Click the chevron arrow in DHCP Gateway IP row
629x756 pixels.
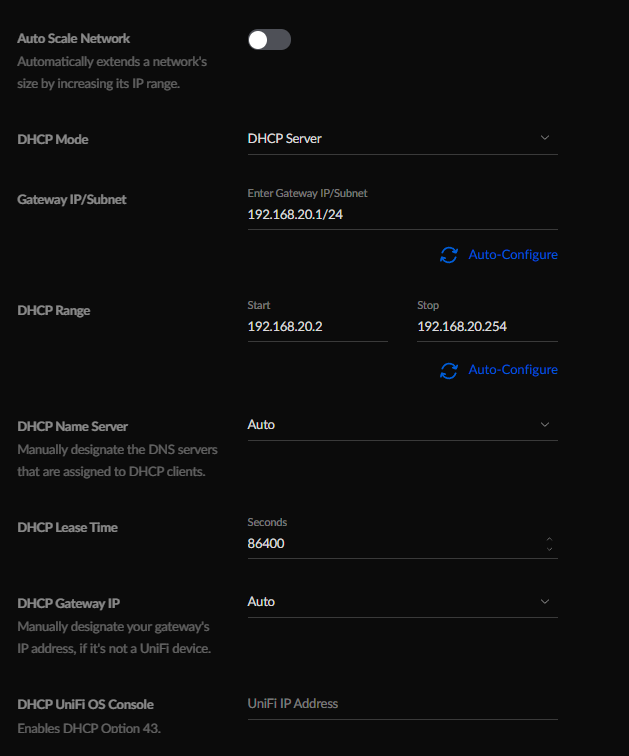point(545,602)
